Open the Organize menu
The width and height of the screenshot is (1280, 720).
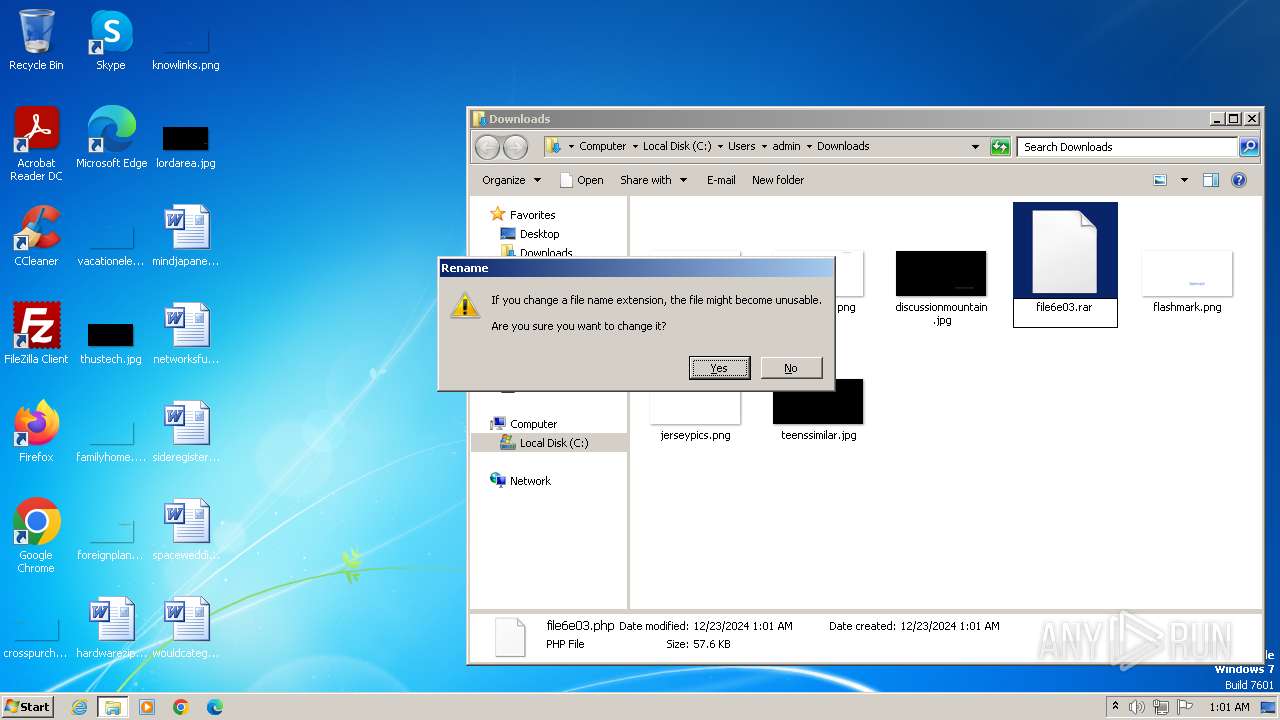click(x=511, y=180)
